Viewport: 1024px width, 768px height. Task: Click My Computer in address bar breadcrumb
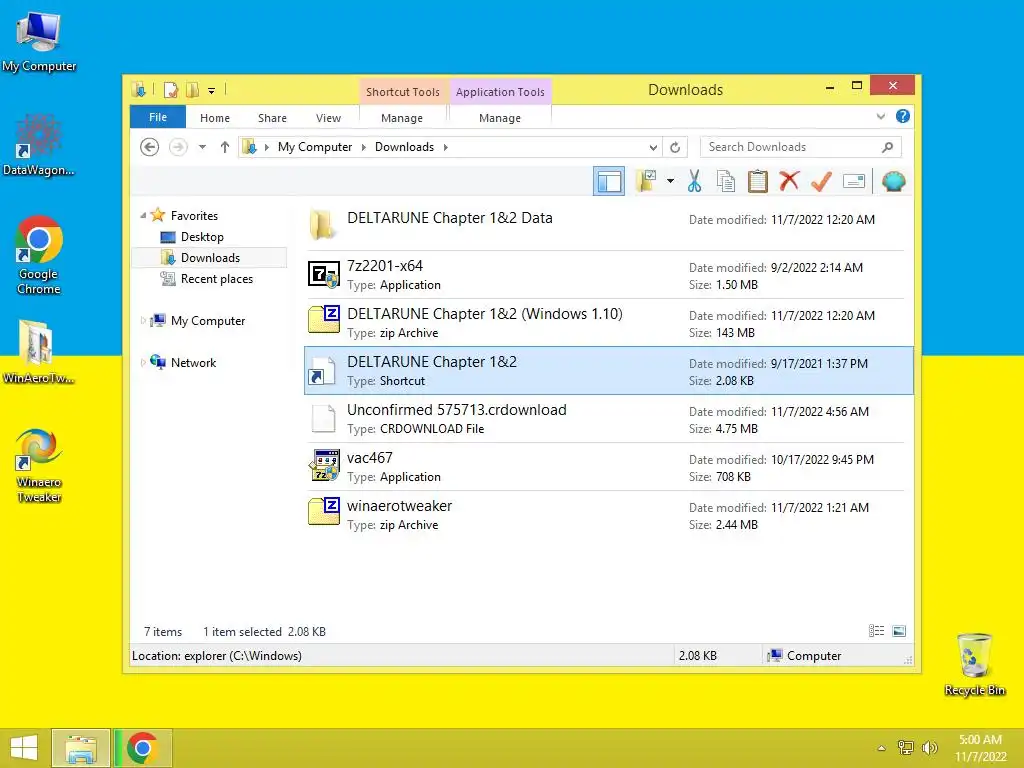pos(315,147)
